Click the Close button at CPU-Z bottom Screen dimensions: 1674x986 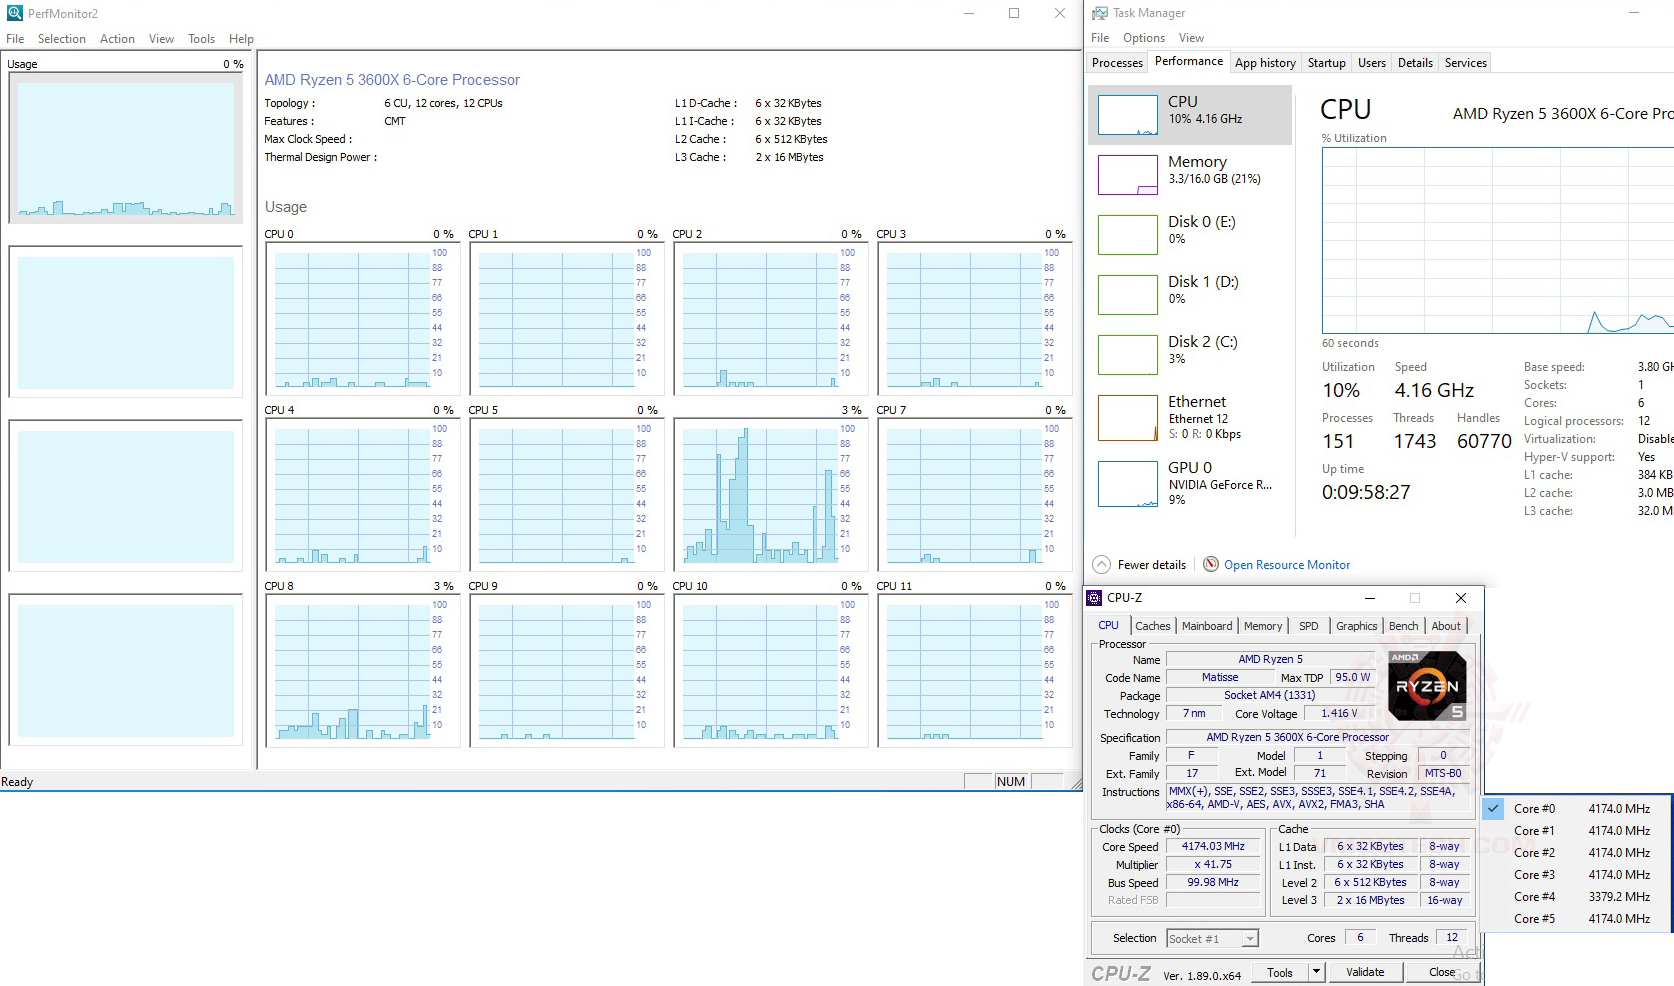pyautogui.click(x=1442, y=972)
